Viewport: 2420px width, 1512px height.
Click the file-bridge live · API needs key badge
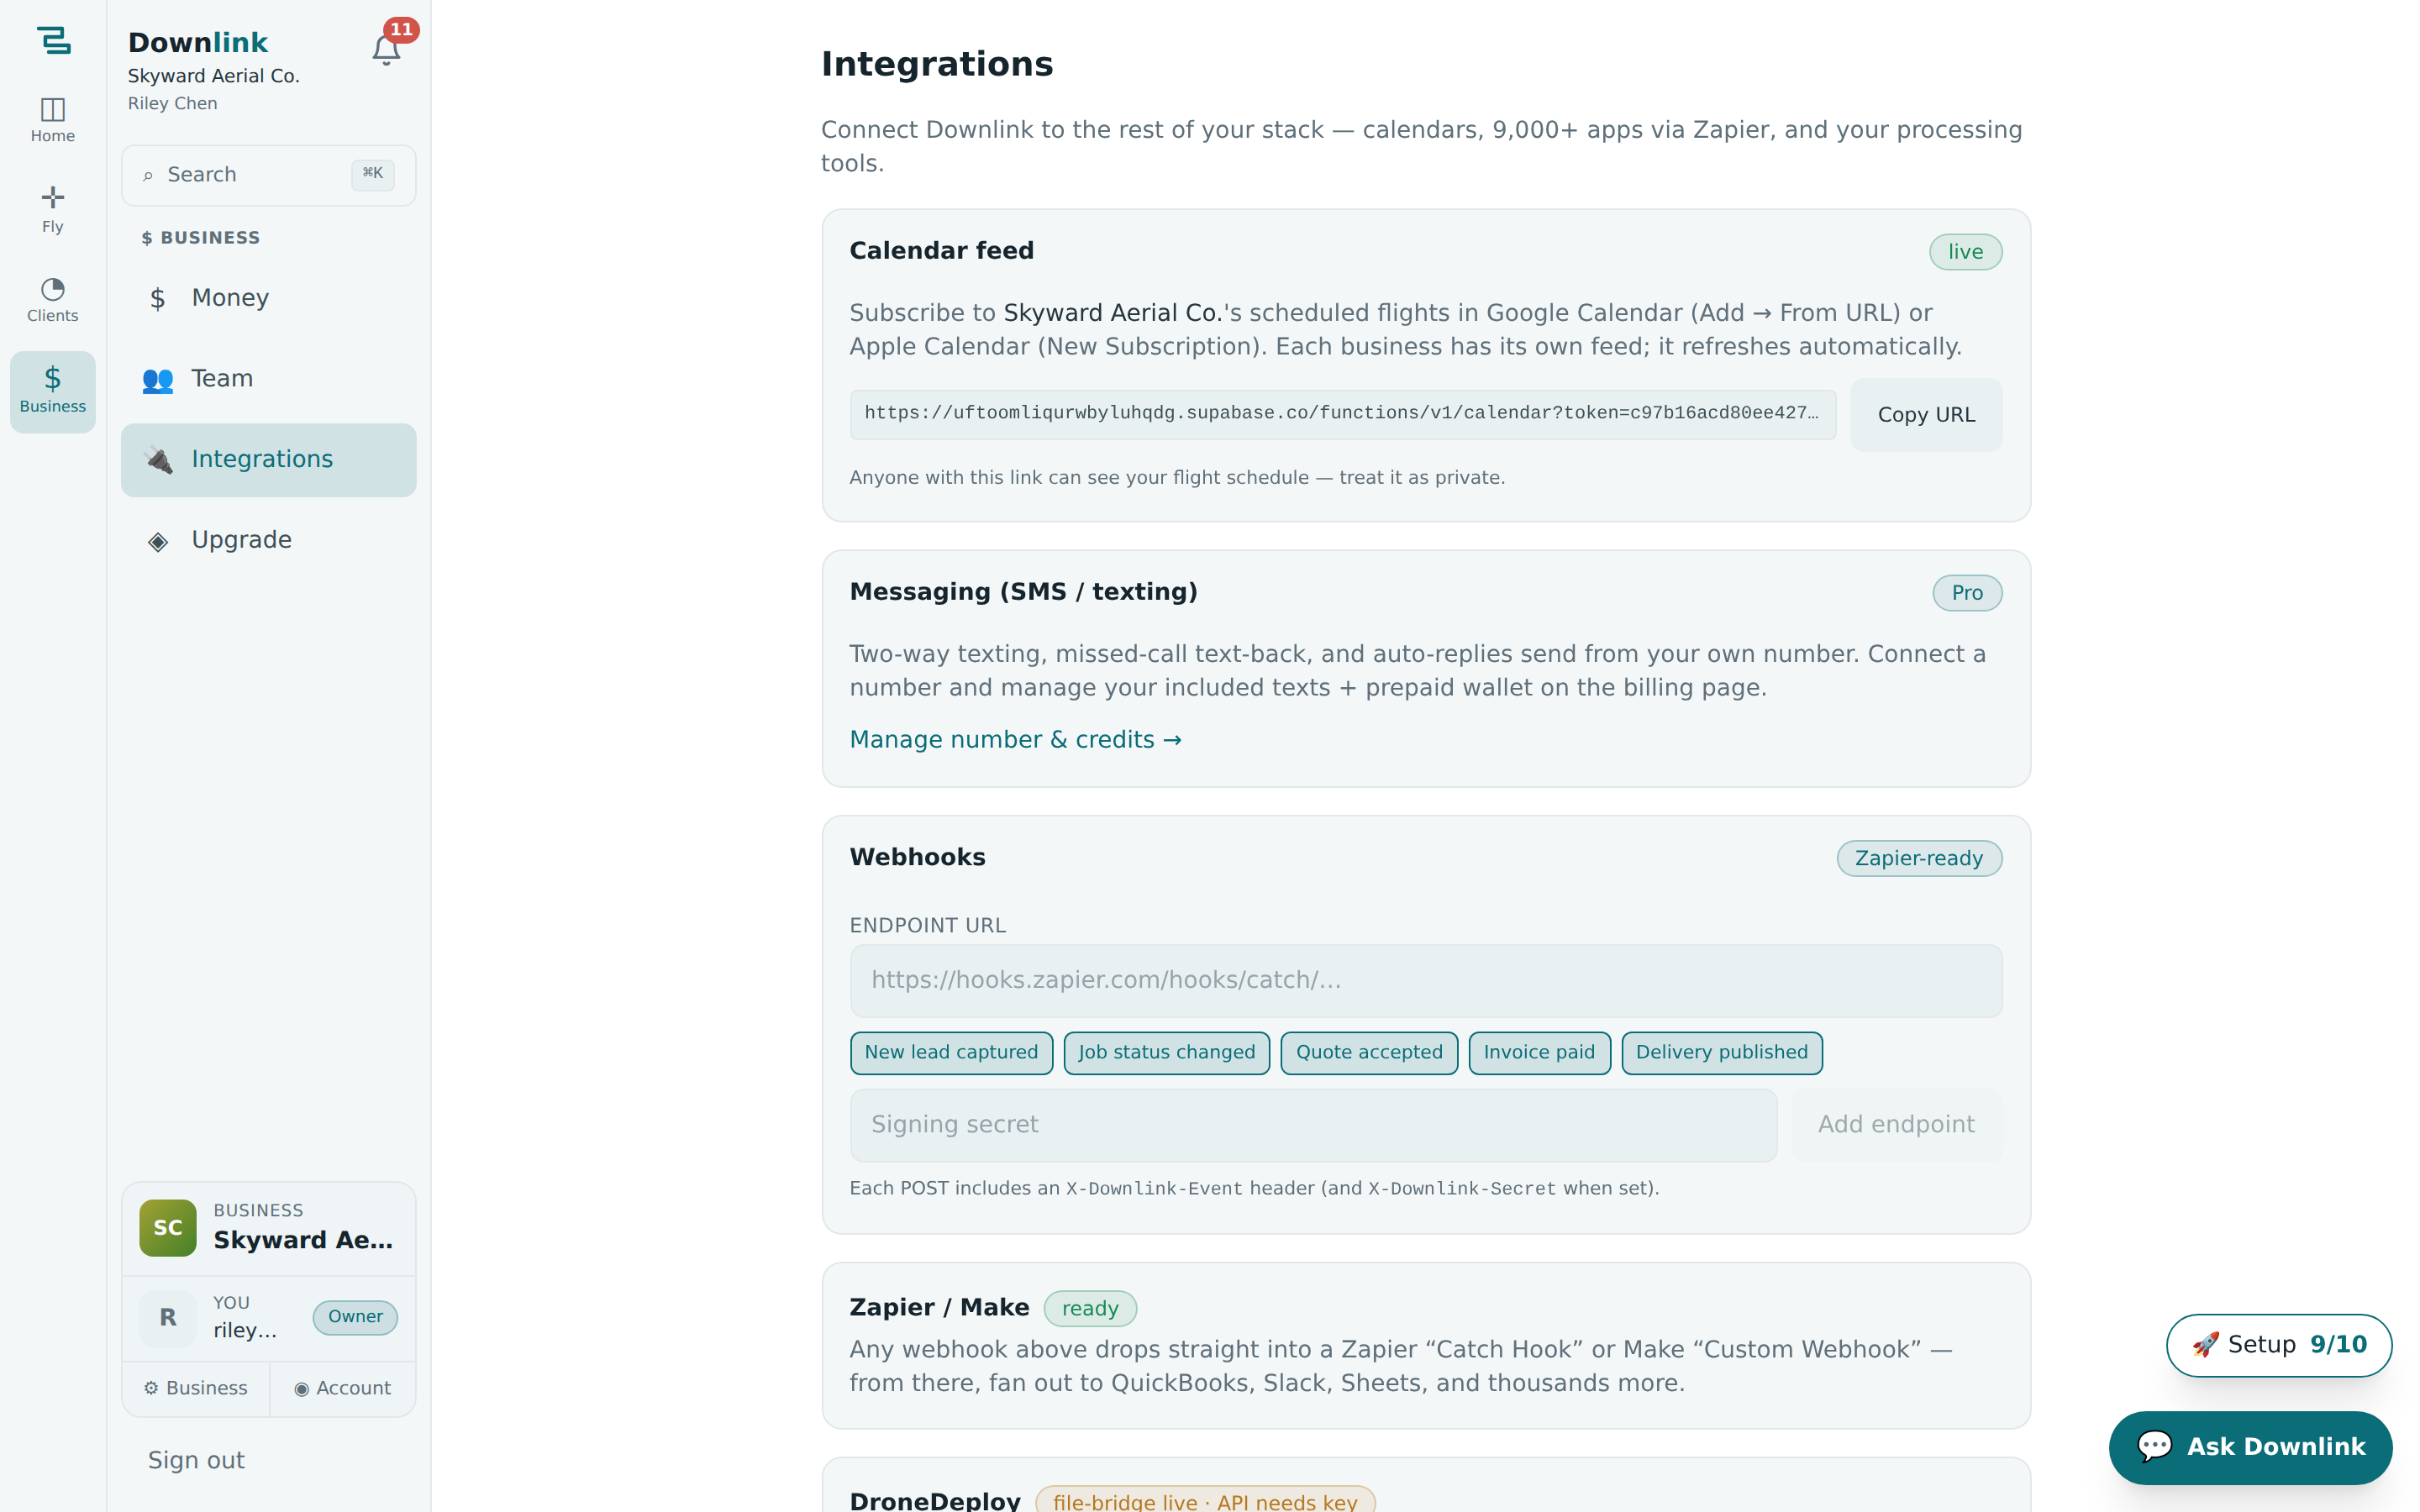tap(1205, 1500)
